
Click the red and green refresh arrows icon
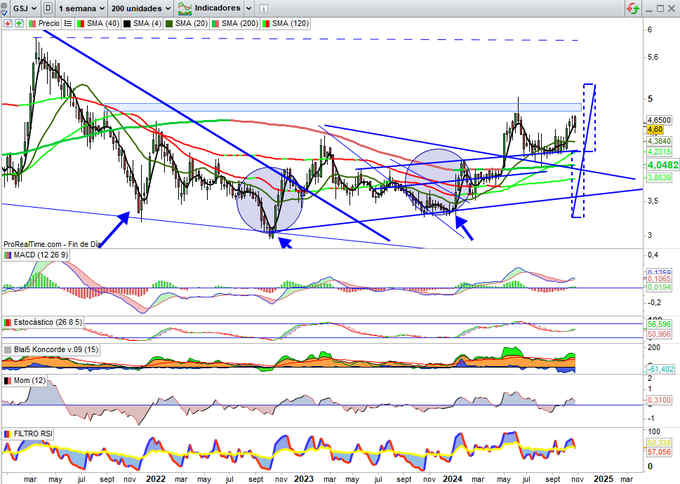tap(633, 8)
